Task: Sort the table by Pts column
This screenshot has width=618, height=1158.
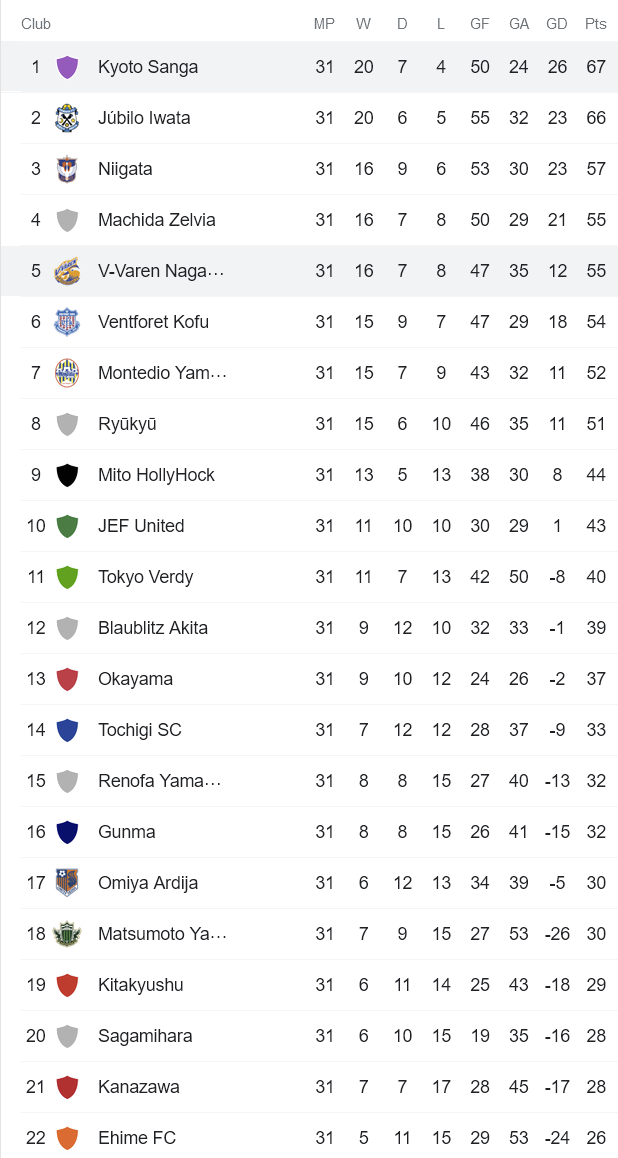Action: click(x=596, y=22)
